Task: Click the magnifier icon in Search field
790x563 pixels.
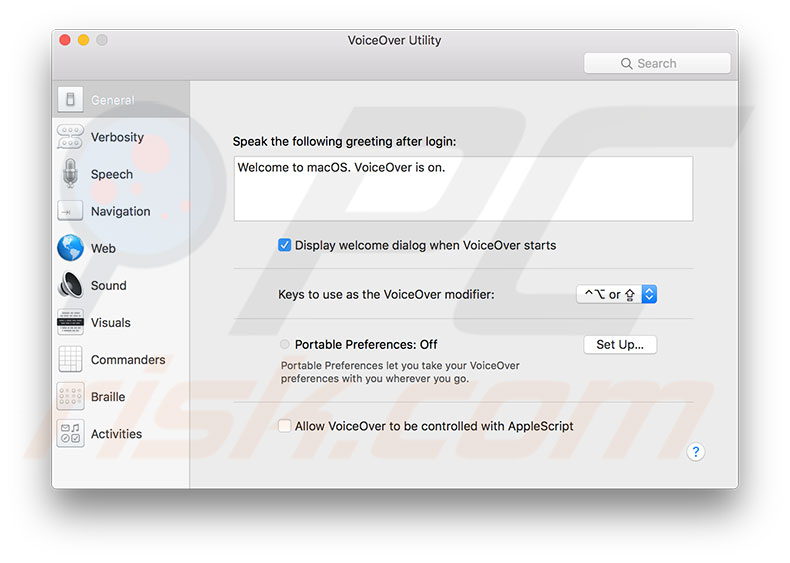Action: 626,64
